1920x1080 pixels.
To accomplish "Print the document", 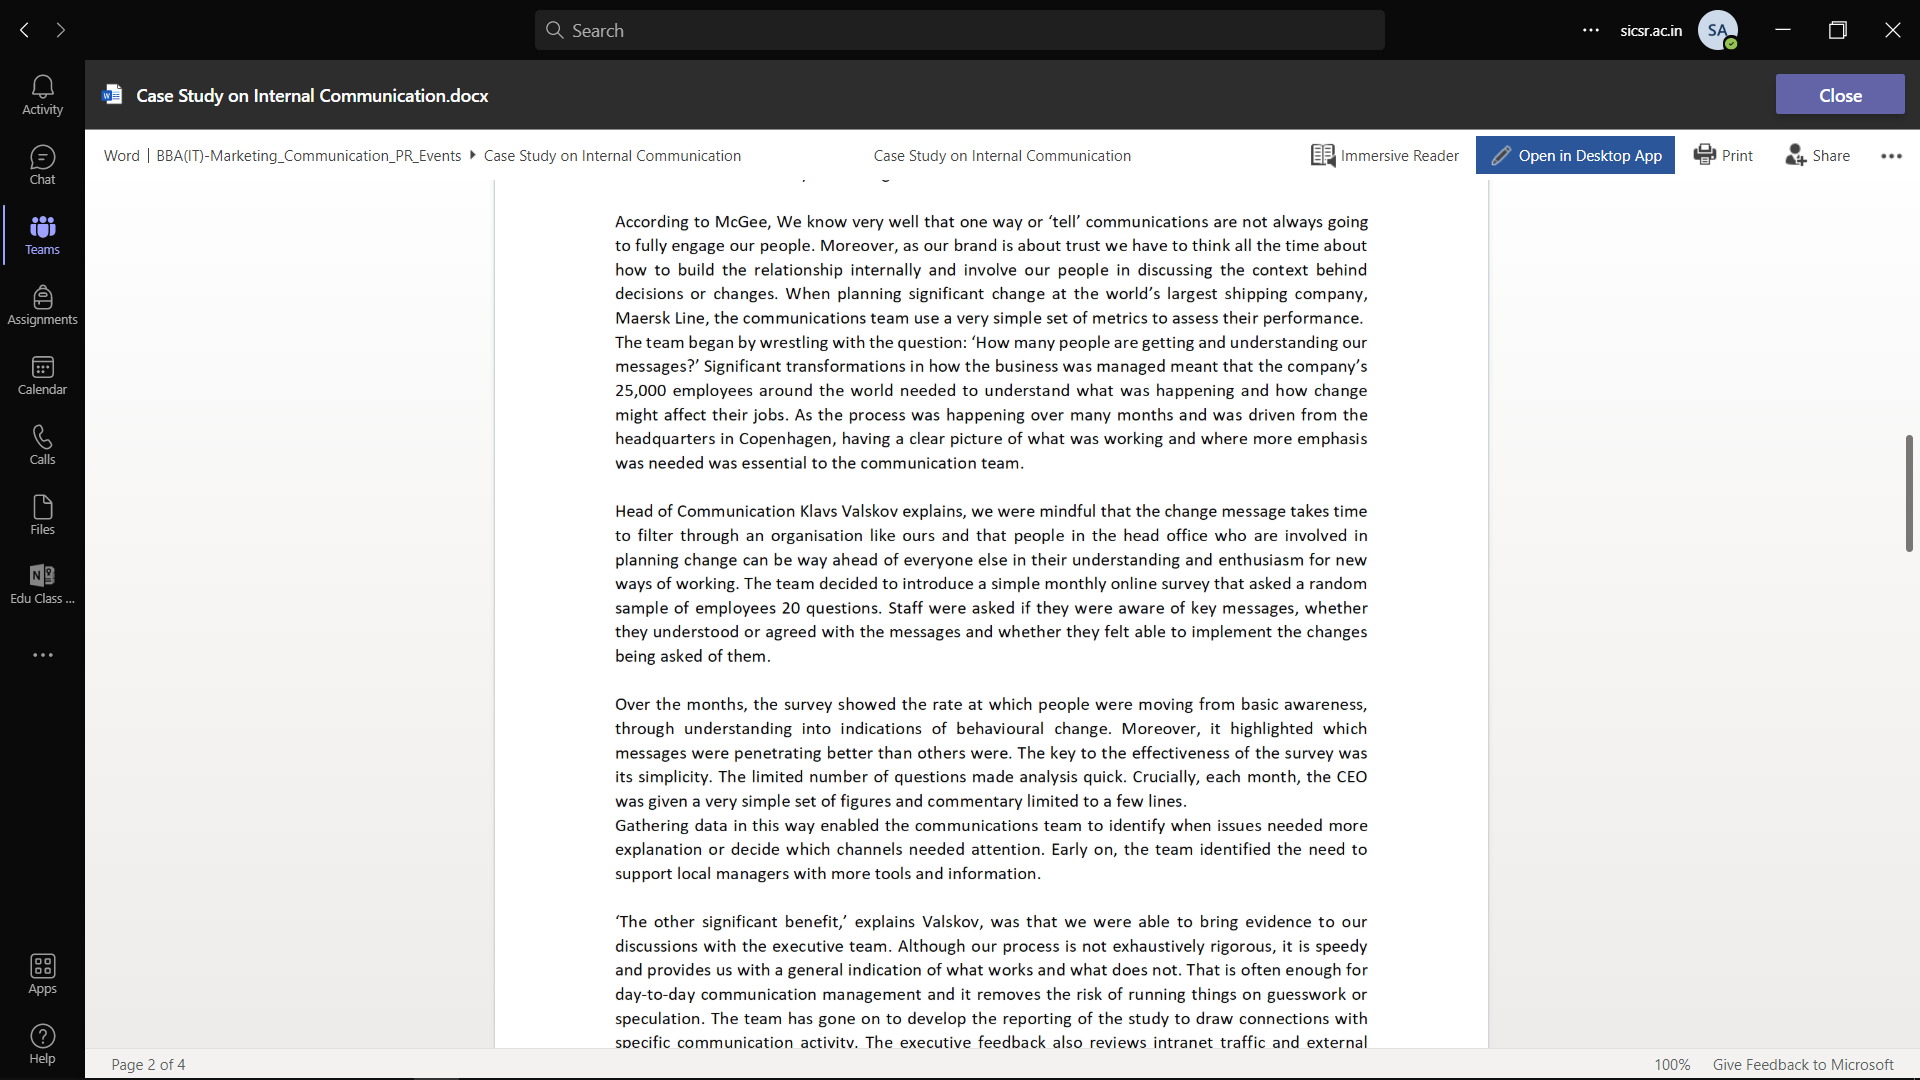I will pyautogui.click(x=1723, y=155).
